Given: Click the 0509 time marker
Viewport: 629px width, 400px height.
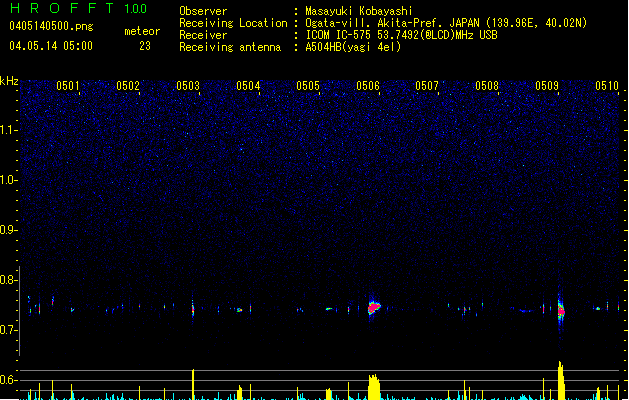Looking at the screenshot, I should [547, 86].
